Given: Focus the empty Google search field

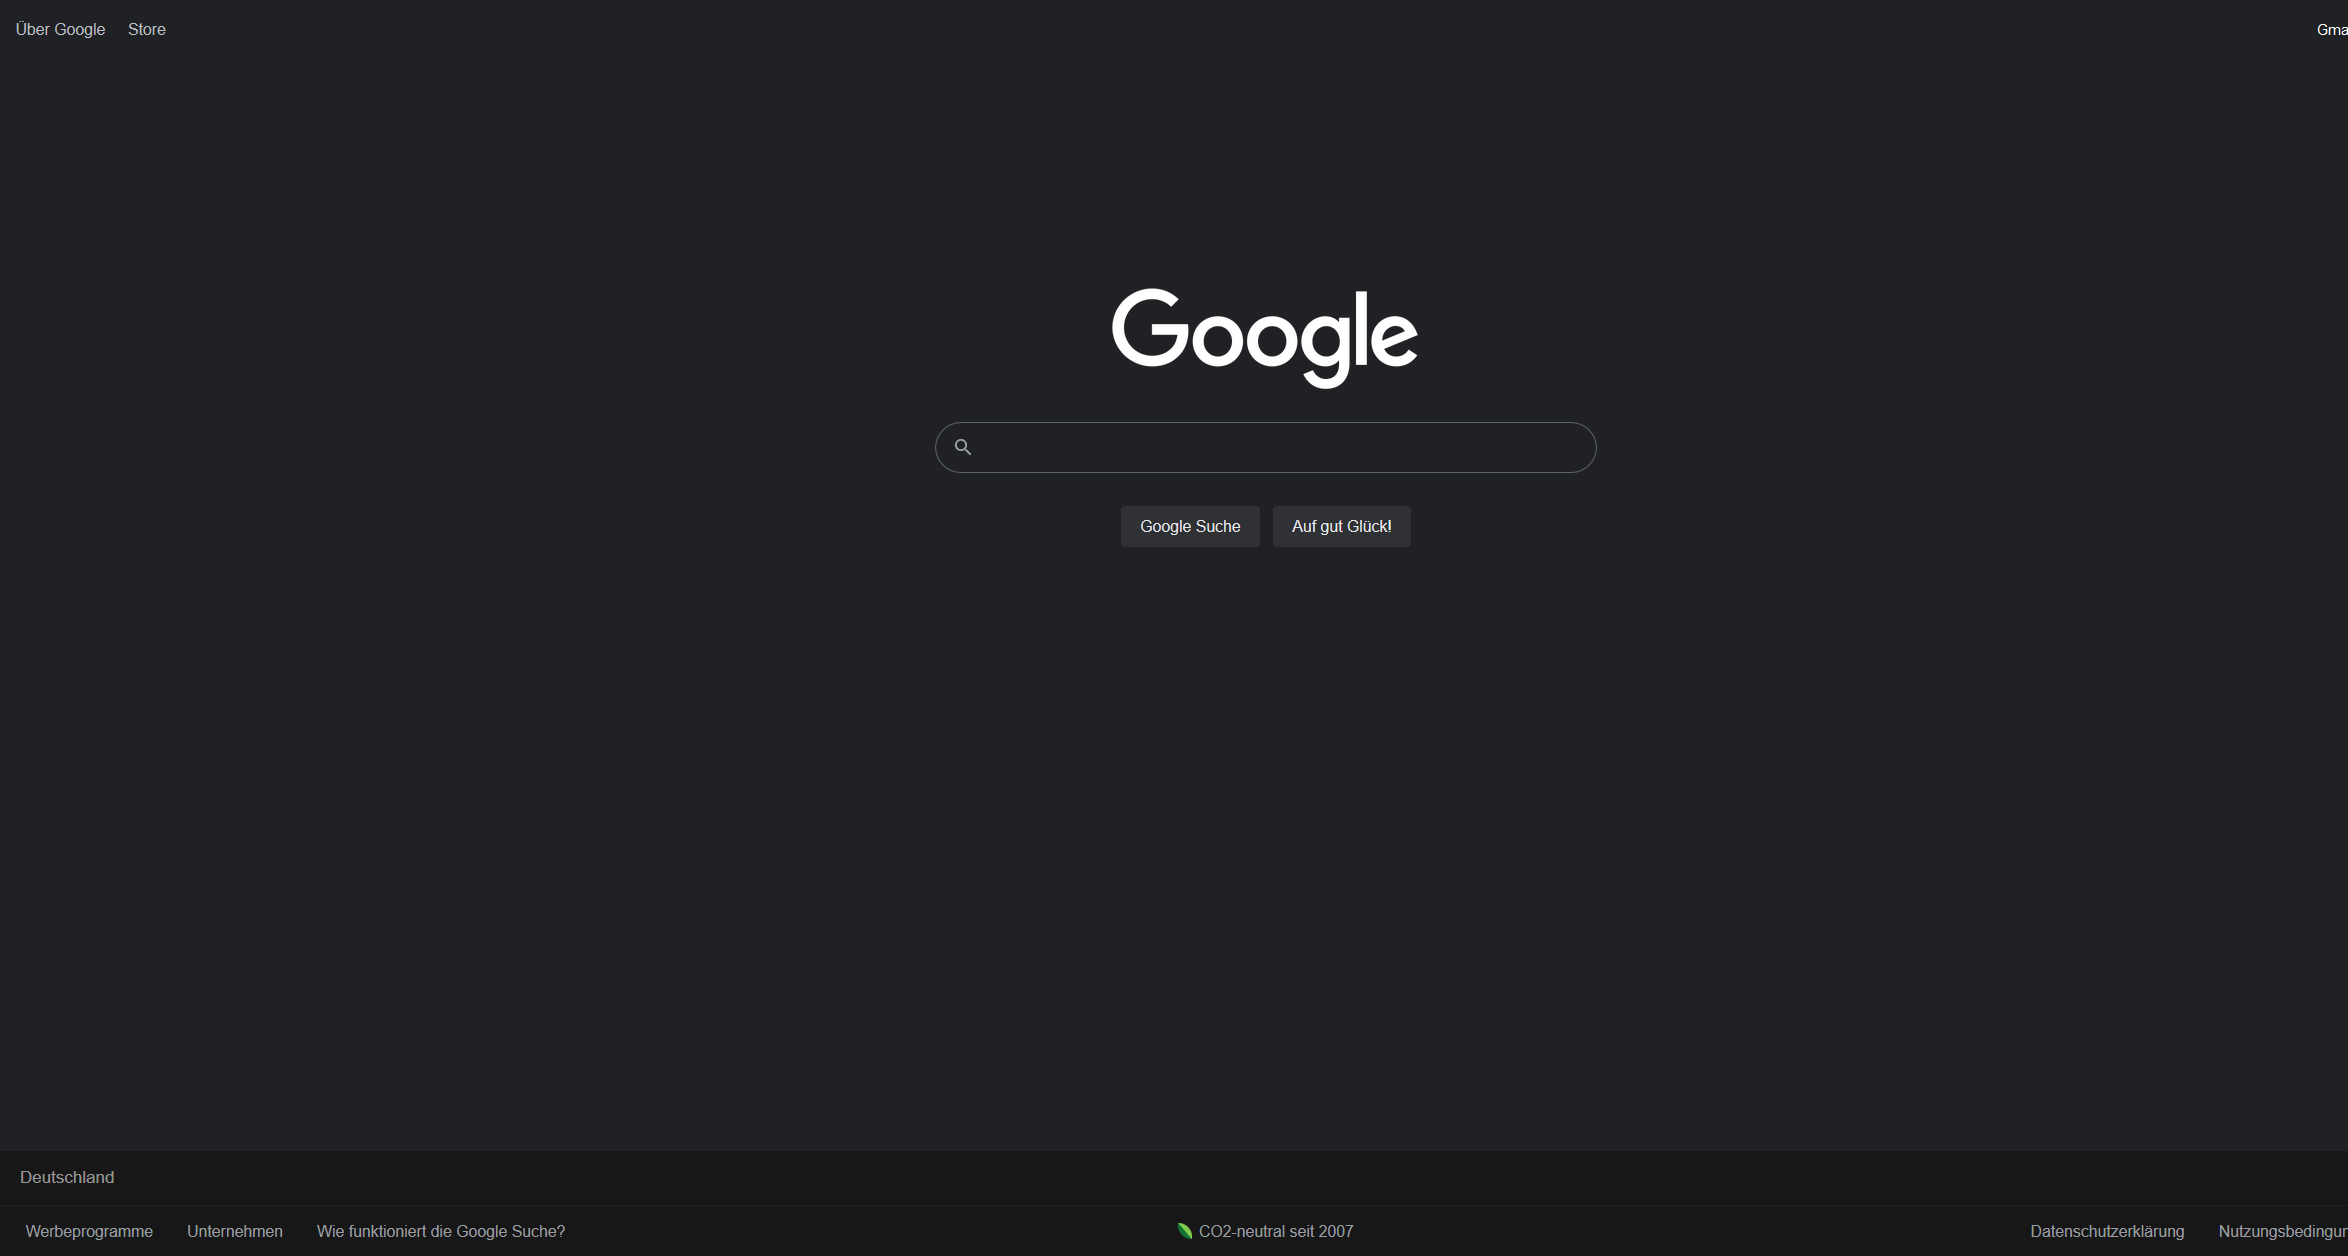Looking at the screenshot, I should pyautogui.click(x=1280, y=447).
